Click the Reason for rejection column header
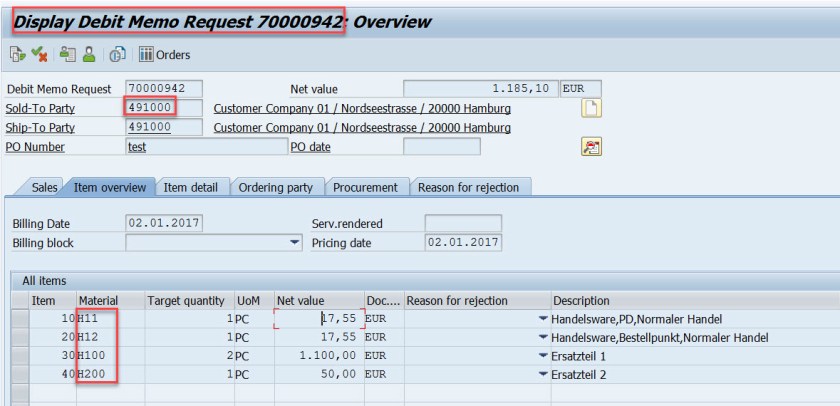The image size is (840, 406). coord(478,300)
